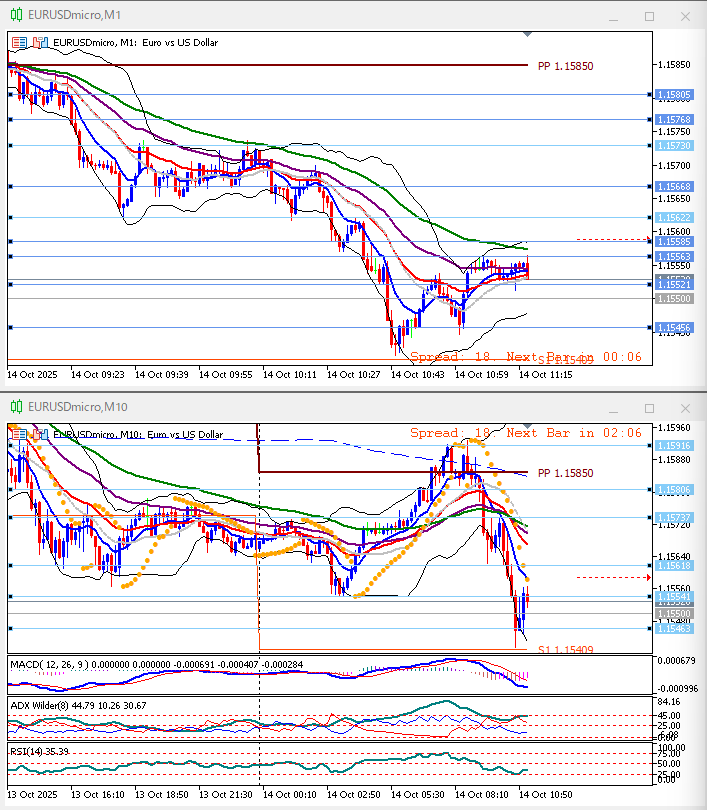Maximize the EURUSDmicro,M10 chart window

[x=649, y=407]
